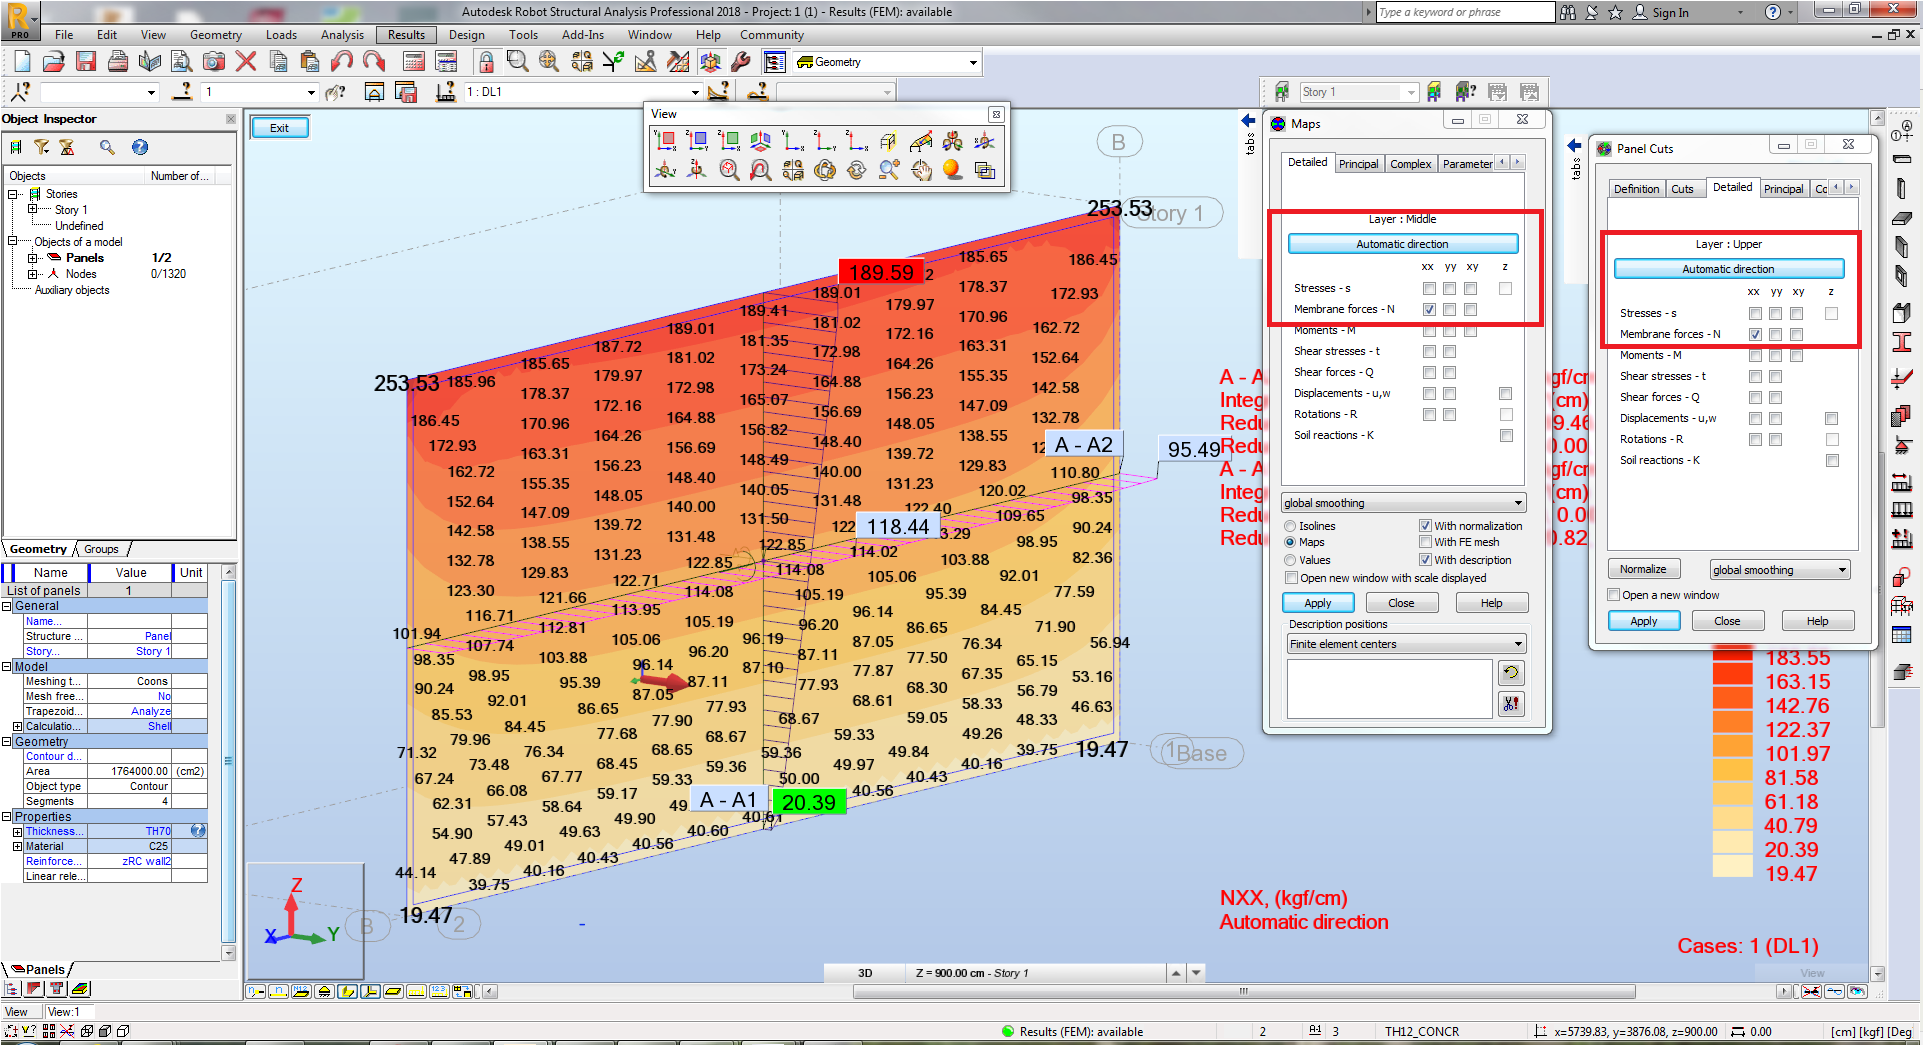Check Stresses s xx in Maps dialog
Image resolution: width=1924 pixels, height=1046 pixels.
click(1429, 288)
